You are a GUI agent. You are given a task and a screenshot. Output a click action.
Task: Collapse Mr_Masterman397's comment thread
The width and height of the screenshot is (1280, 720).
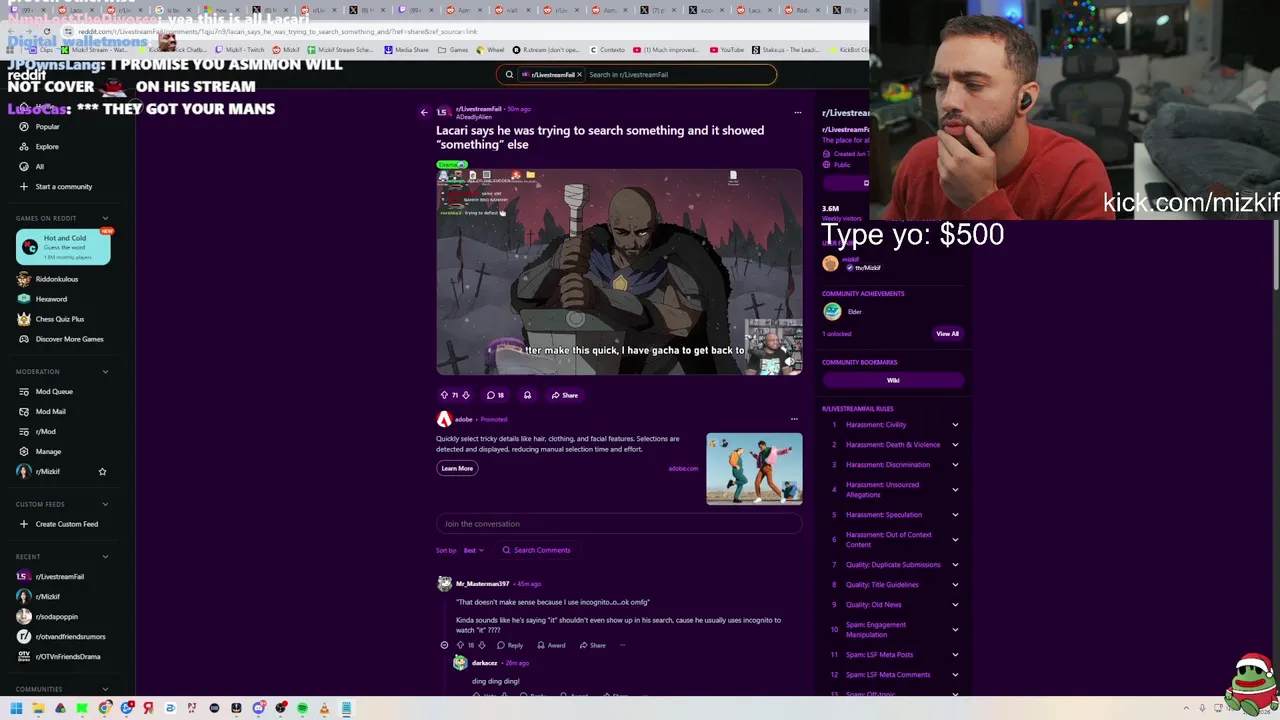444,645
